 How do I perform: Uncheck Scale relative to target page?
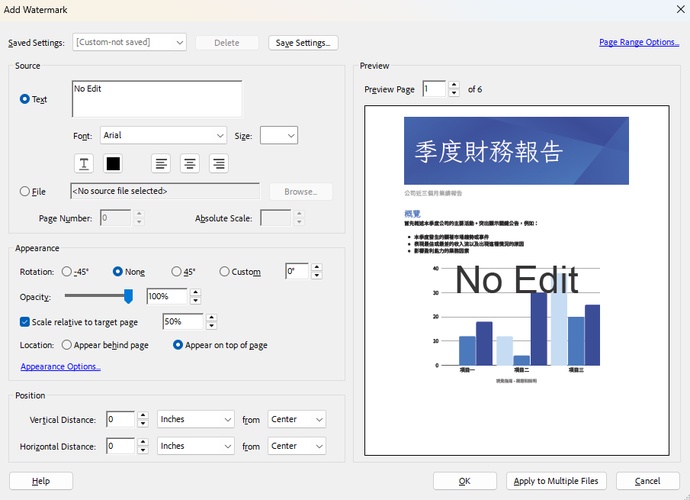(x=26, y=322)
